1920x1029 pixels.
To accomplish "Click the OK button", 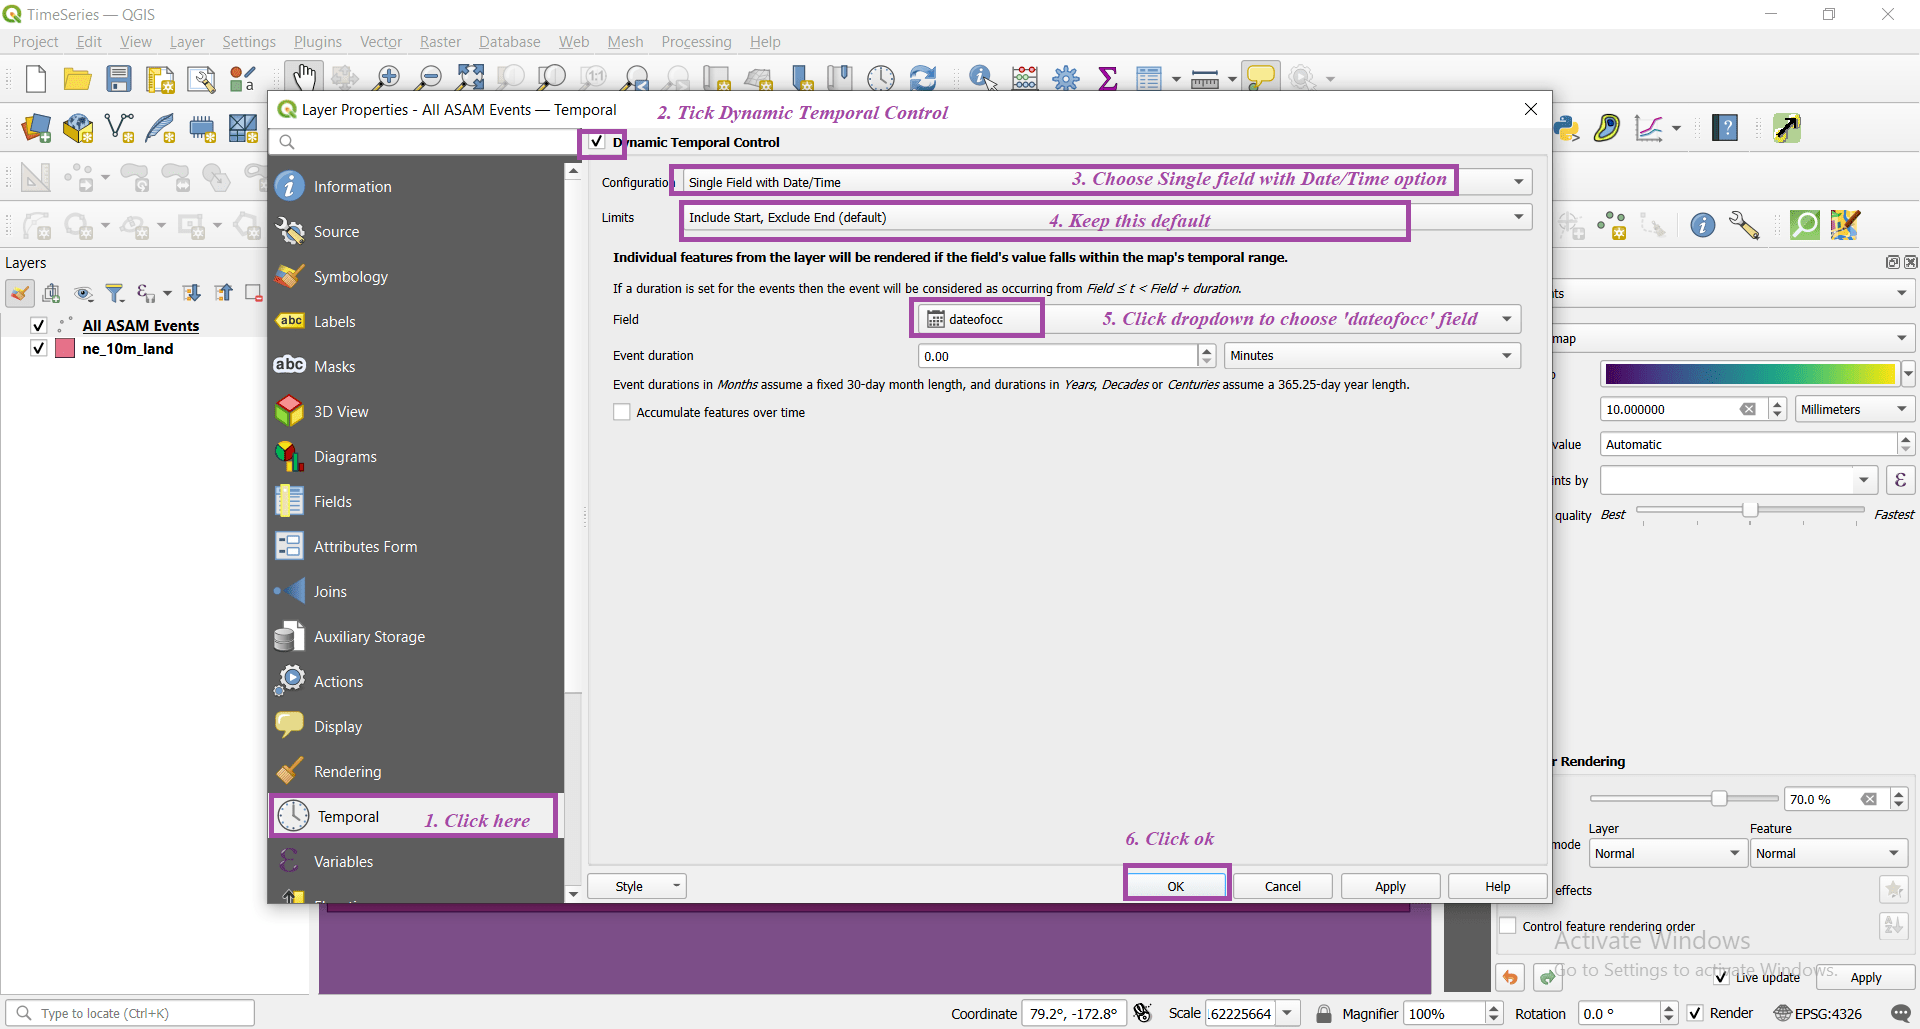I will click(x=1175, y=885).
